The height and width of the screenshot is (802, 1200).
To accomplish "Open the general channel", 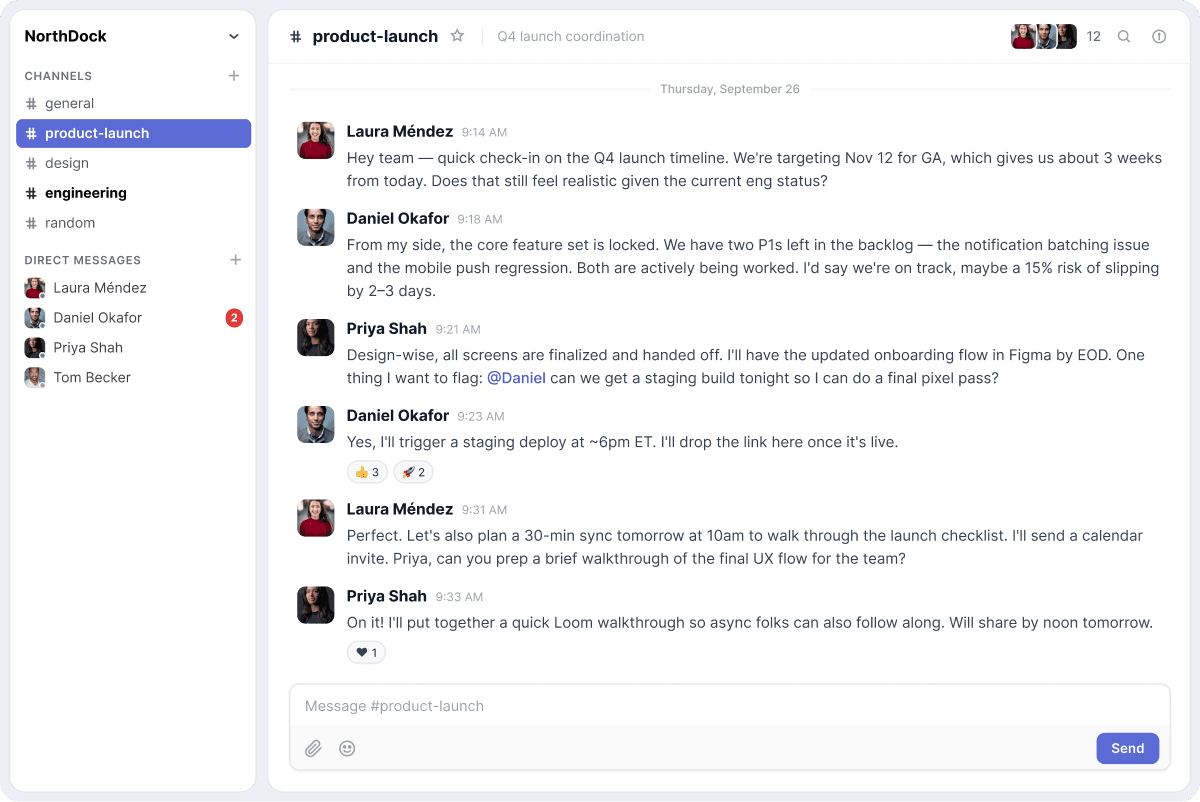I will click(133, 103).
